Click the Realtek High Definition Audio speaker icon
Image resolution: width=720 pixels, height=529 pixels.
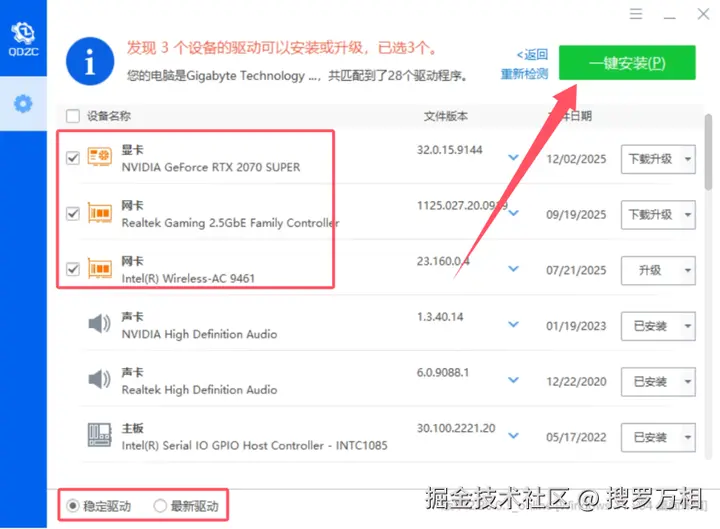[x=99, y=380]
